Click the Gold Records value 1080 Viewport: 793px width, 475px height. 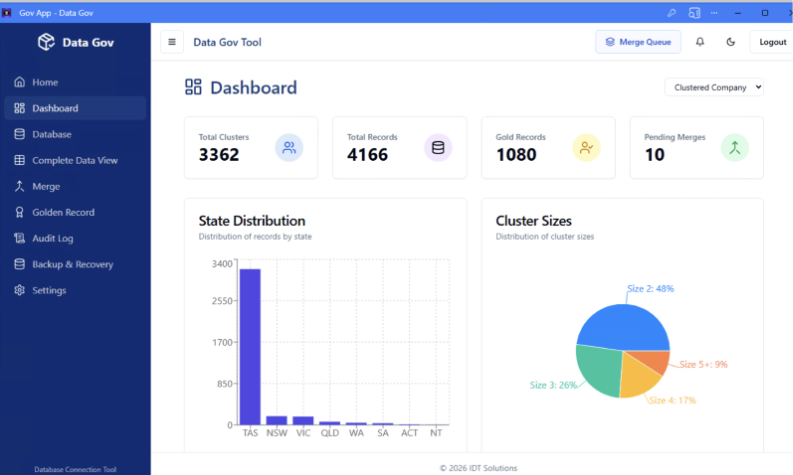click(x=516, y=154)
